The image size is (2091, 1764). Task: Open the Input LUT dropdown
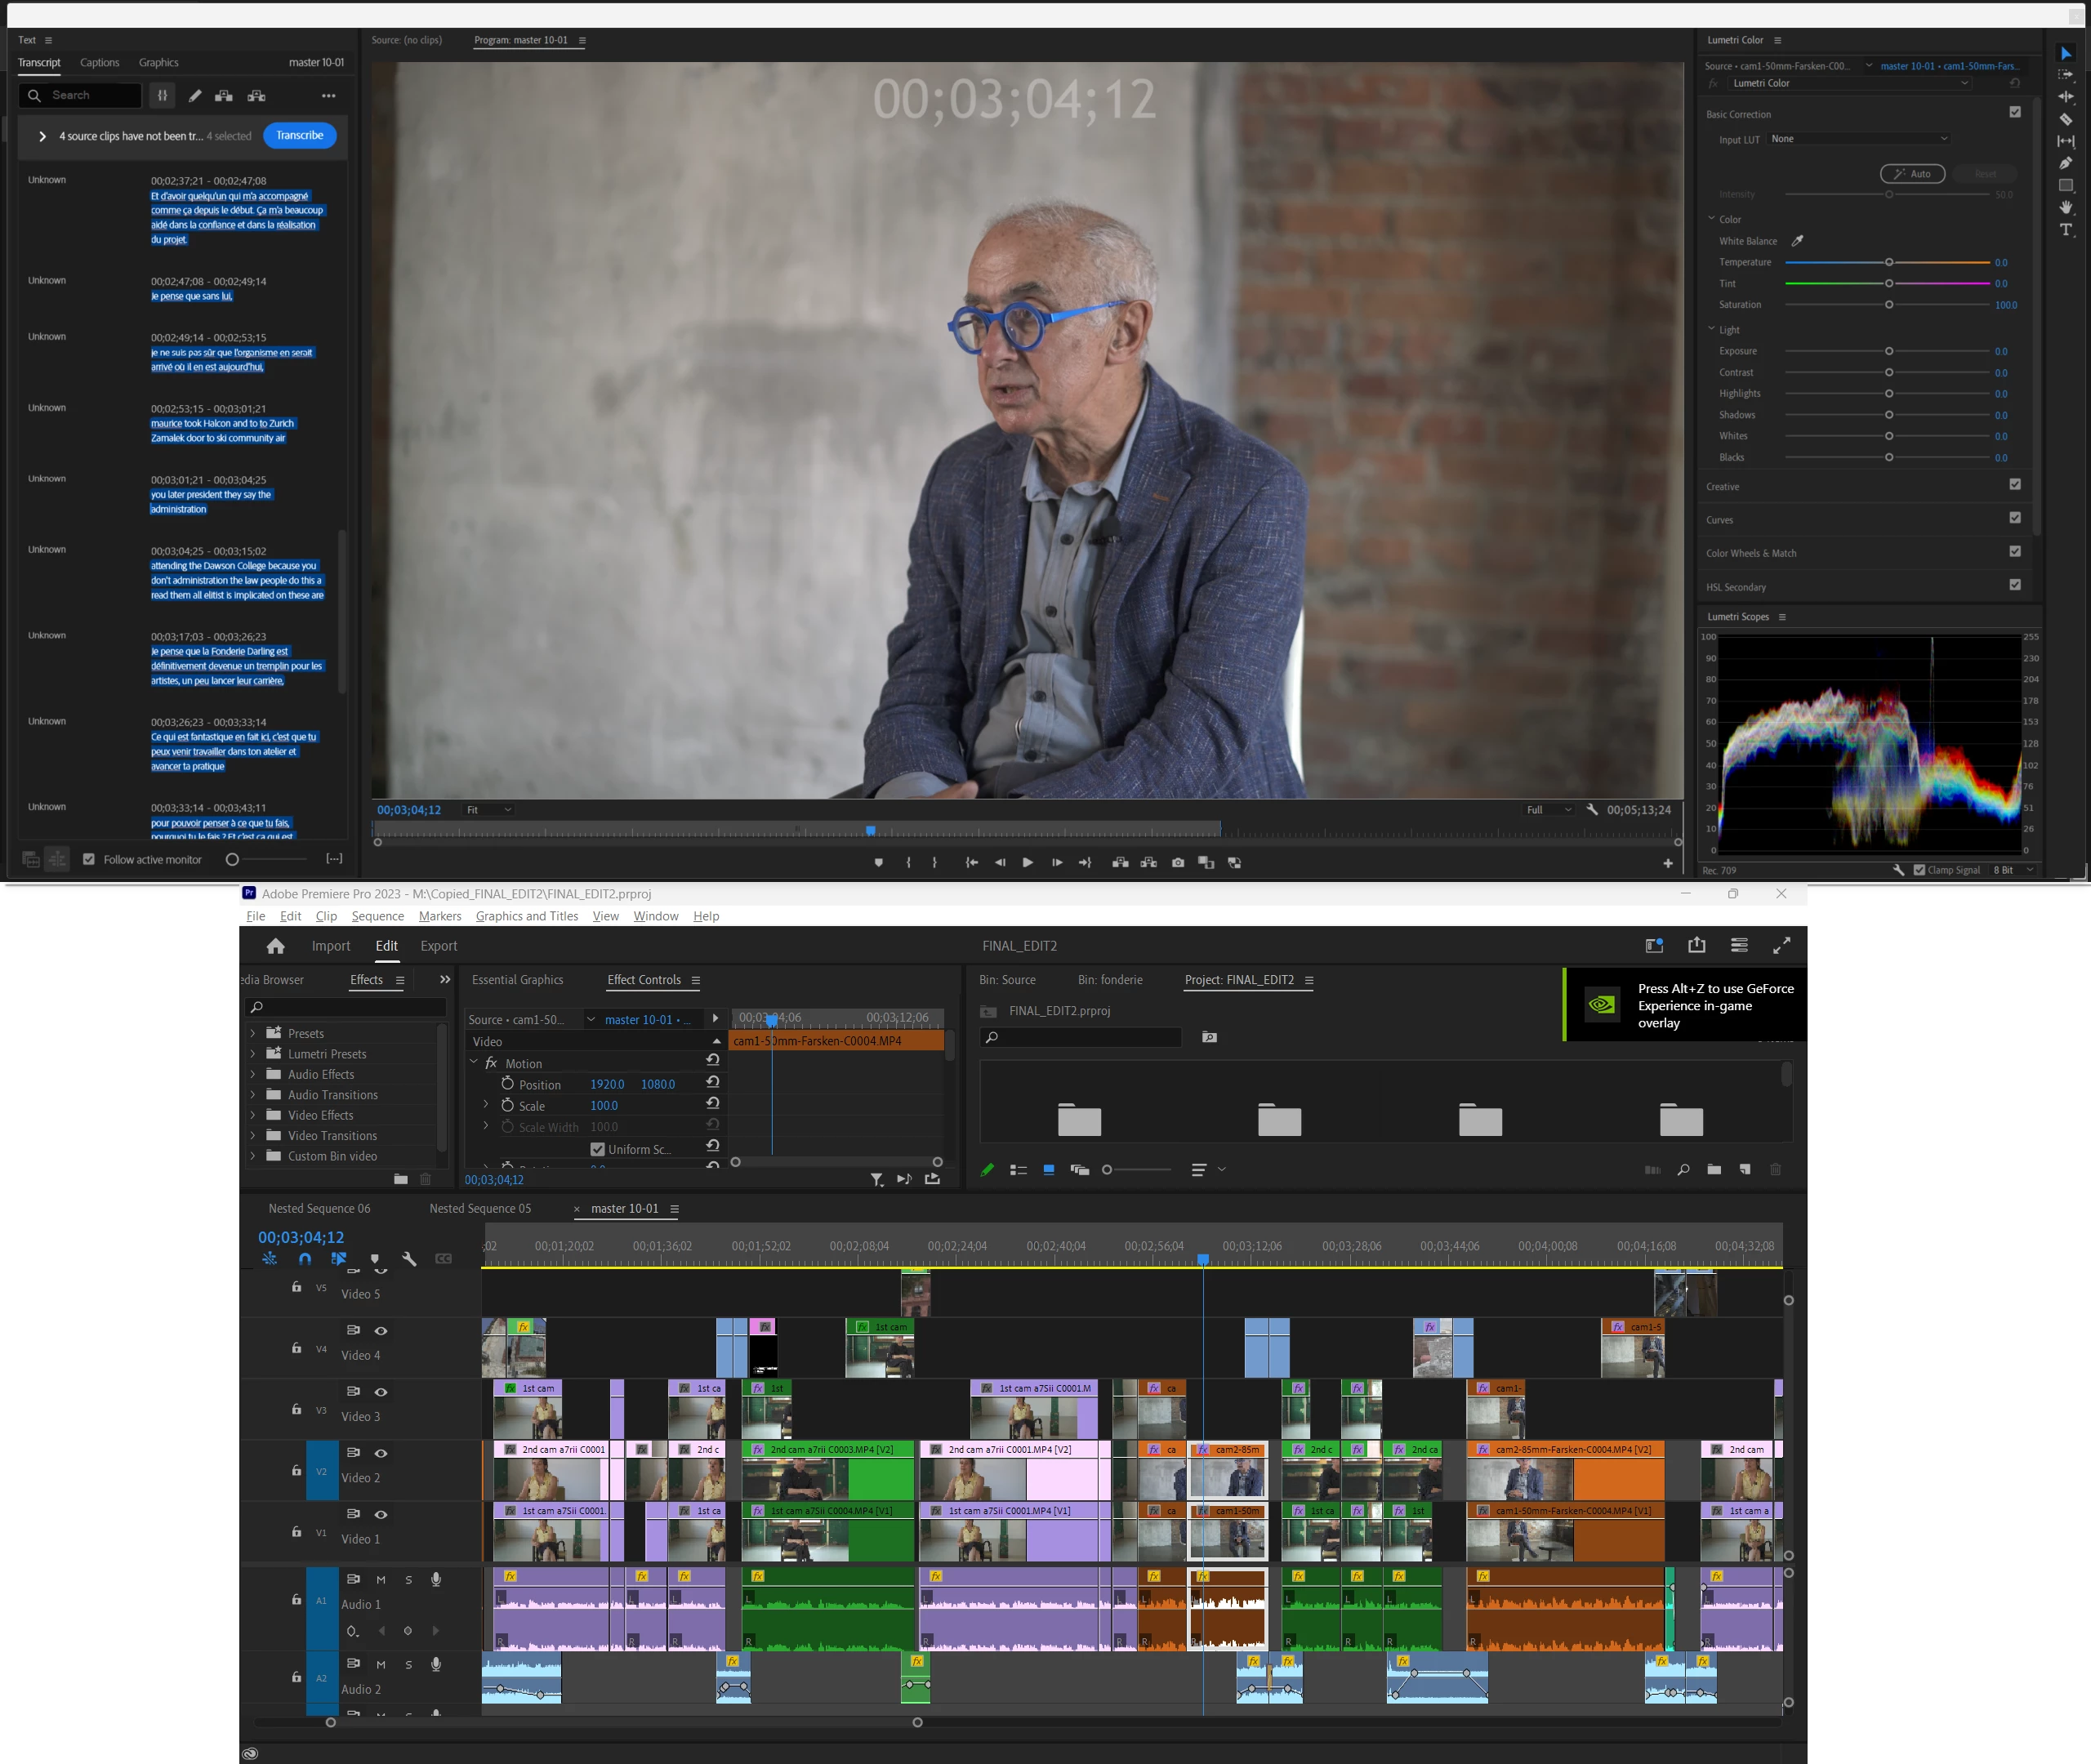(x=1858, y=139)
